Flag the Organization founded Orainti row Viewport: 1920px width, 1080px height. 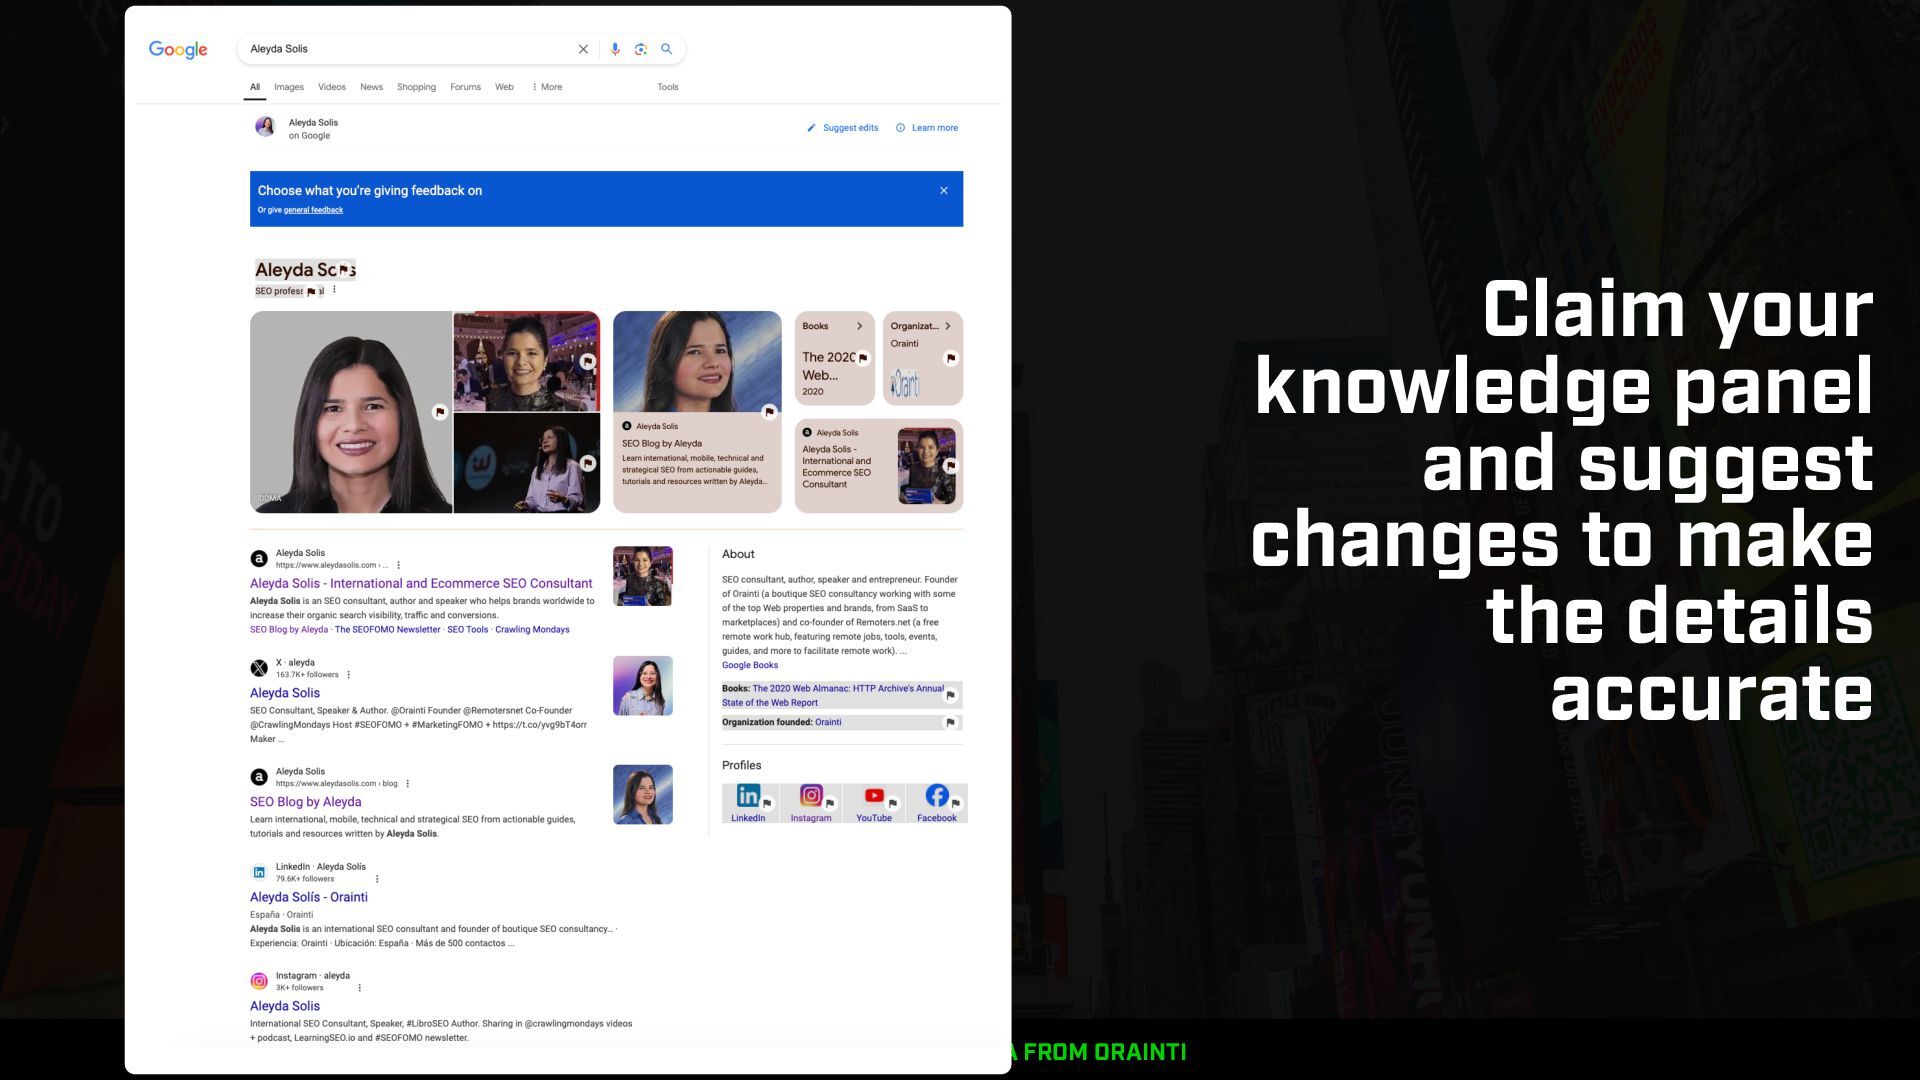click(x=950, y=722)
